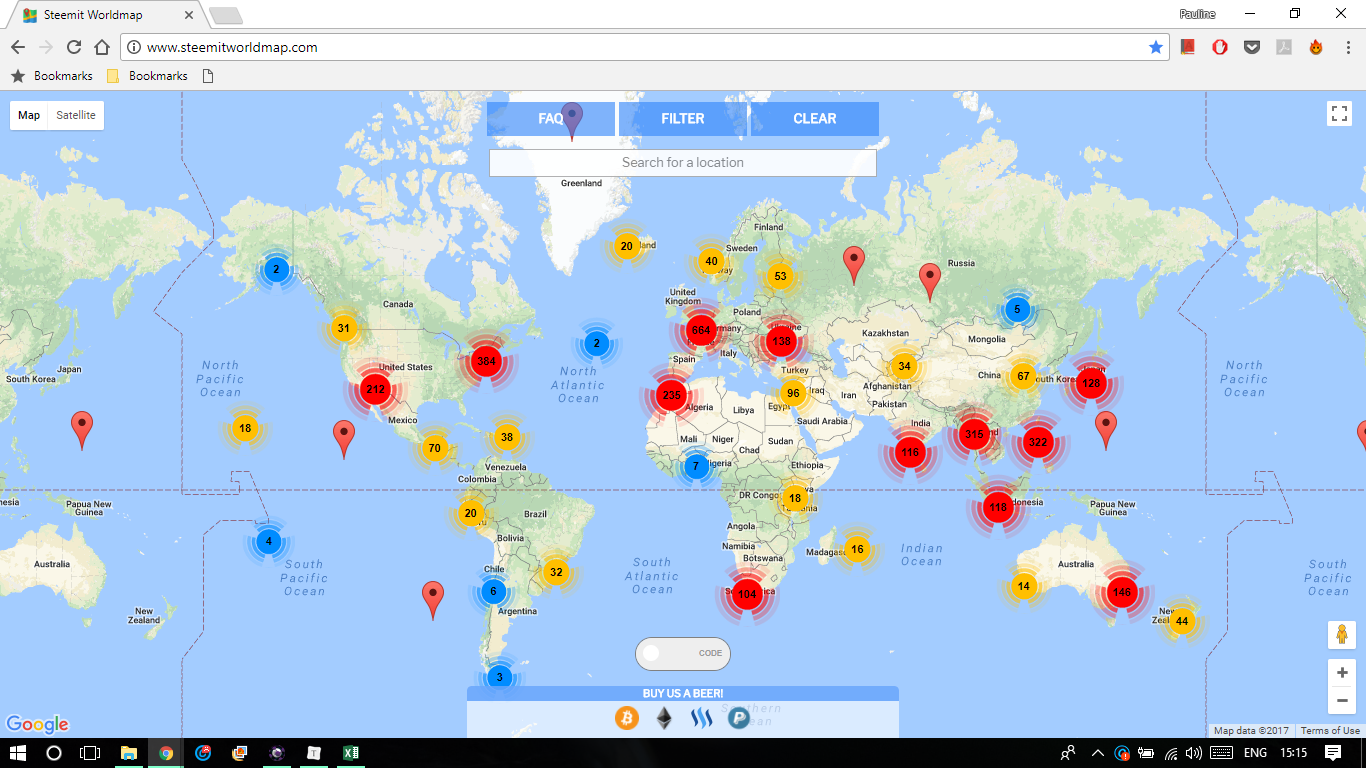1366x768 pixels.
Task: Click the Bitcoin donation icon
Action: 627,717
